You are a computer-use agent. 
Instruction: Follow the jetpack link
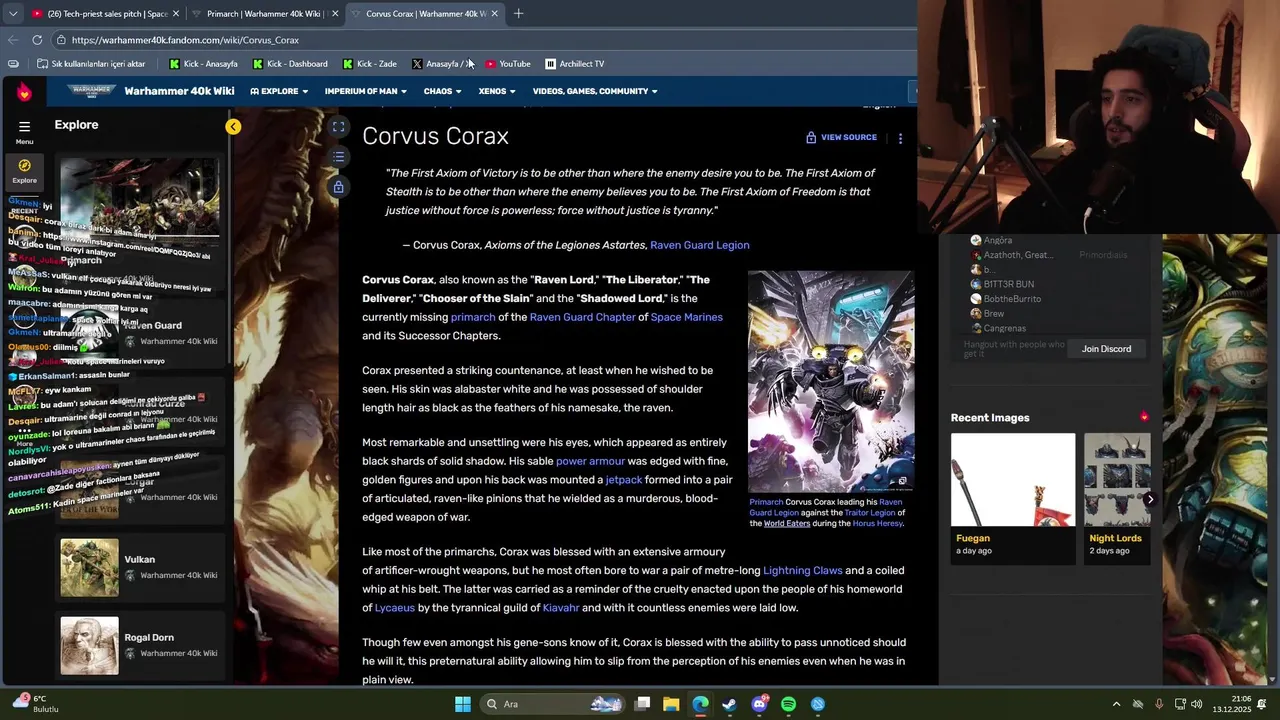[x=624, y=480]
